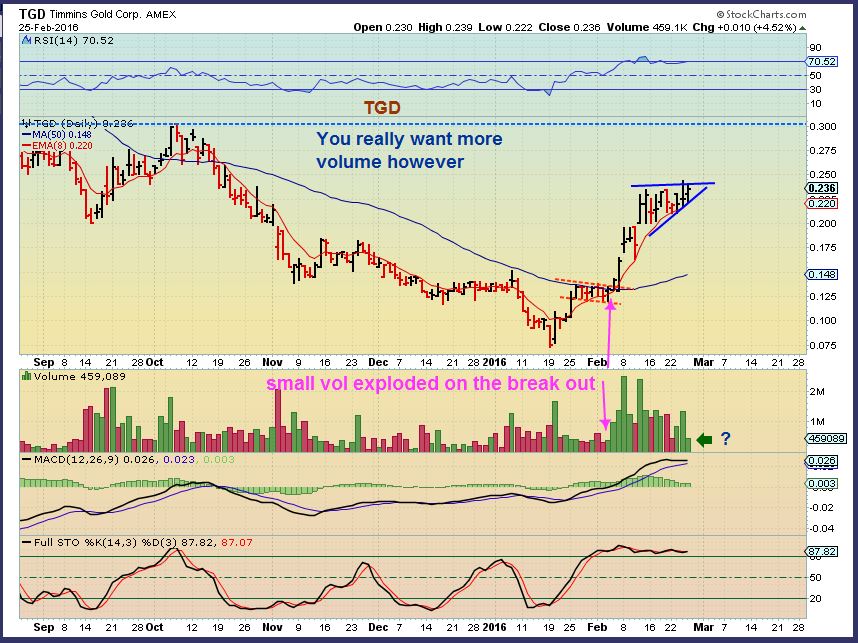Click the 20 level on stochastic axis
Screen dimensions: 858x643
[815, 599]
